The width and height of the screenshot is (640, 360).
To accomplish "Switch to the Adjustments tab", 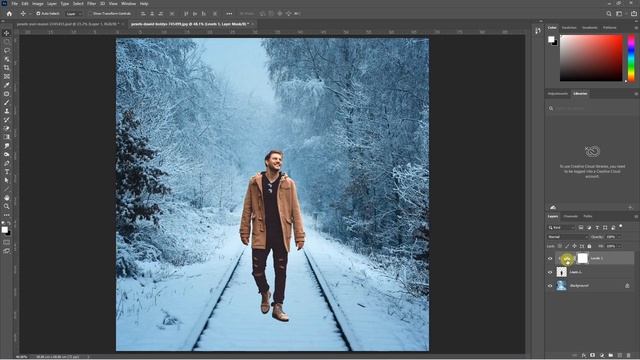I will (x=558, y=94).
